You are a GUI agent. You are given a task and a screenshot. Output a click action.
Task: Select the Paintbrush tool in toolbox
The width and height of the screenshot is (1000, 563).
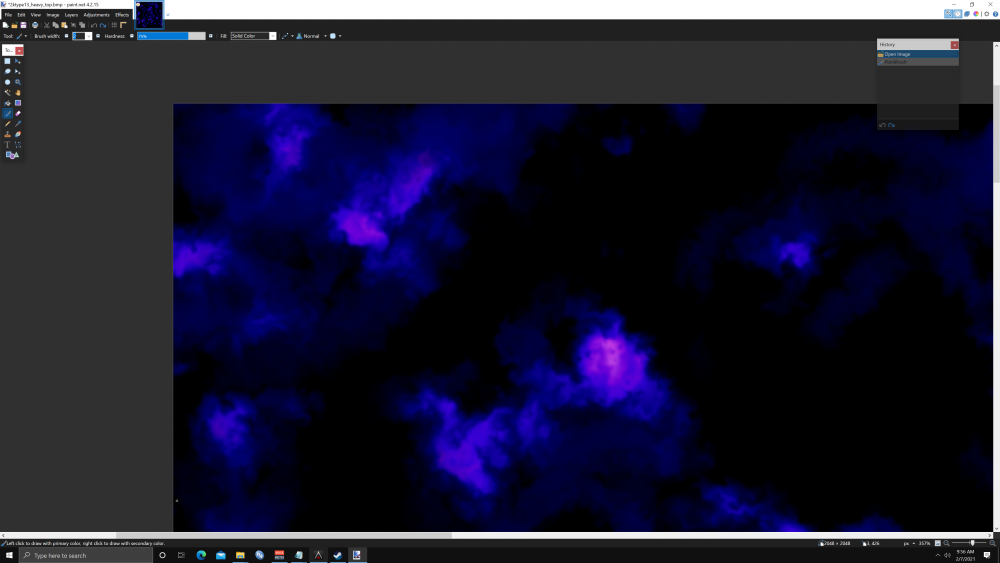[8, 113]
